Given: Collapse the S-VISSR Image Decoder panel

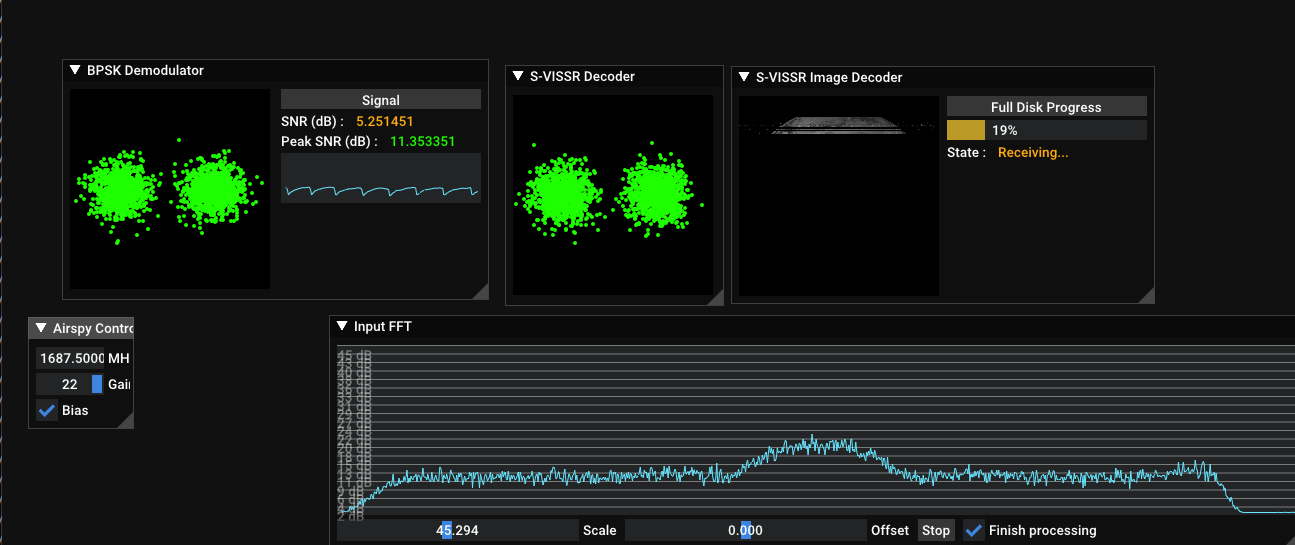Looking at the screenshot, I should [744, 77].
